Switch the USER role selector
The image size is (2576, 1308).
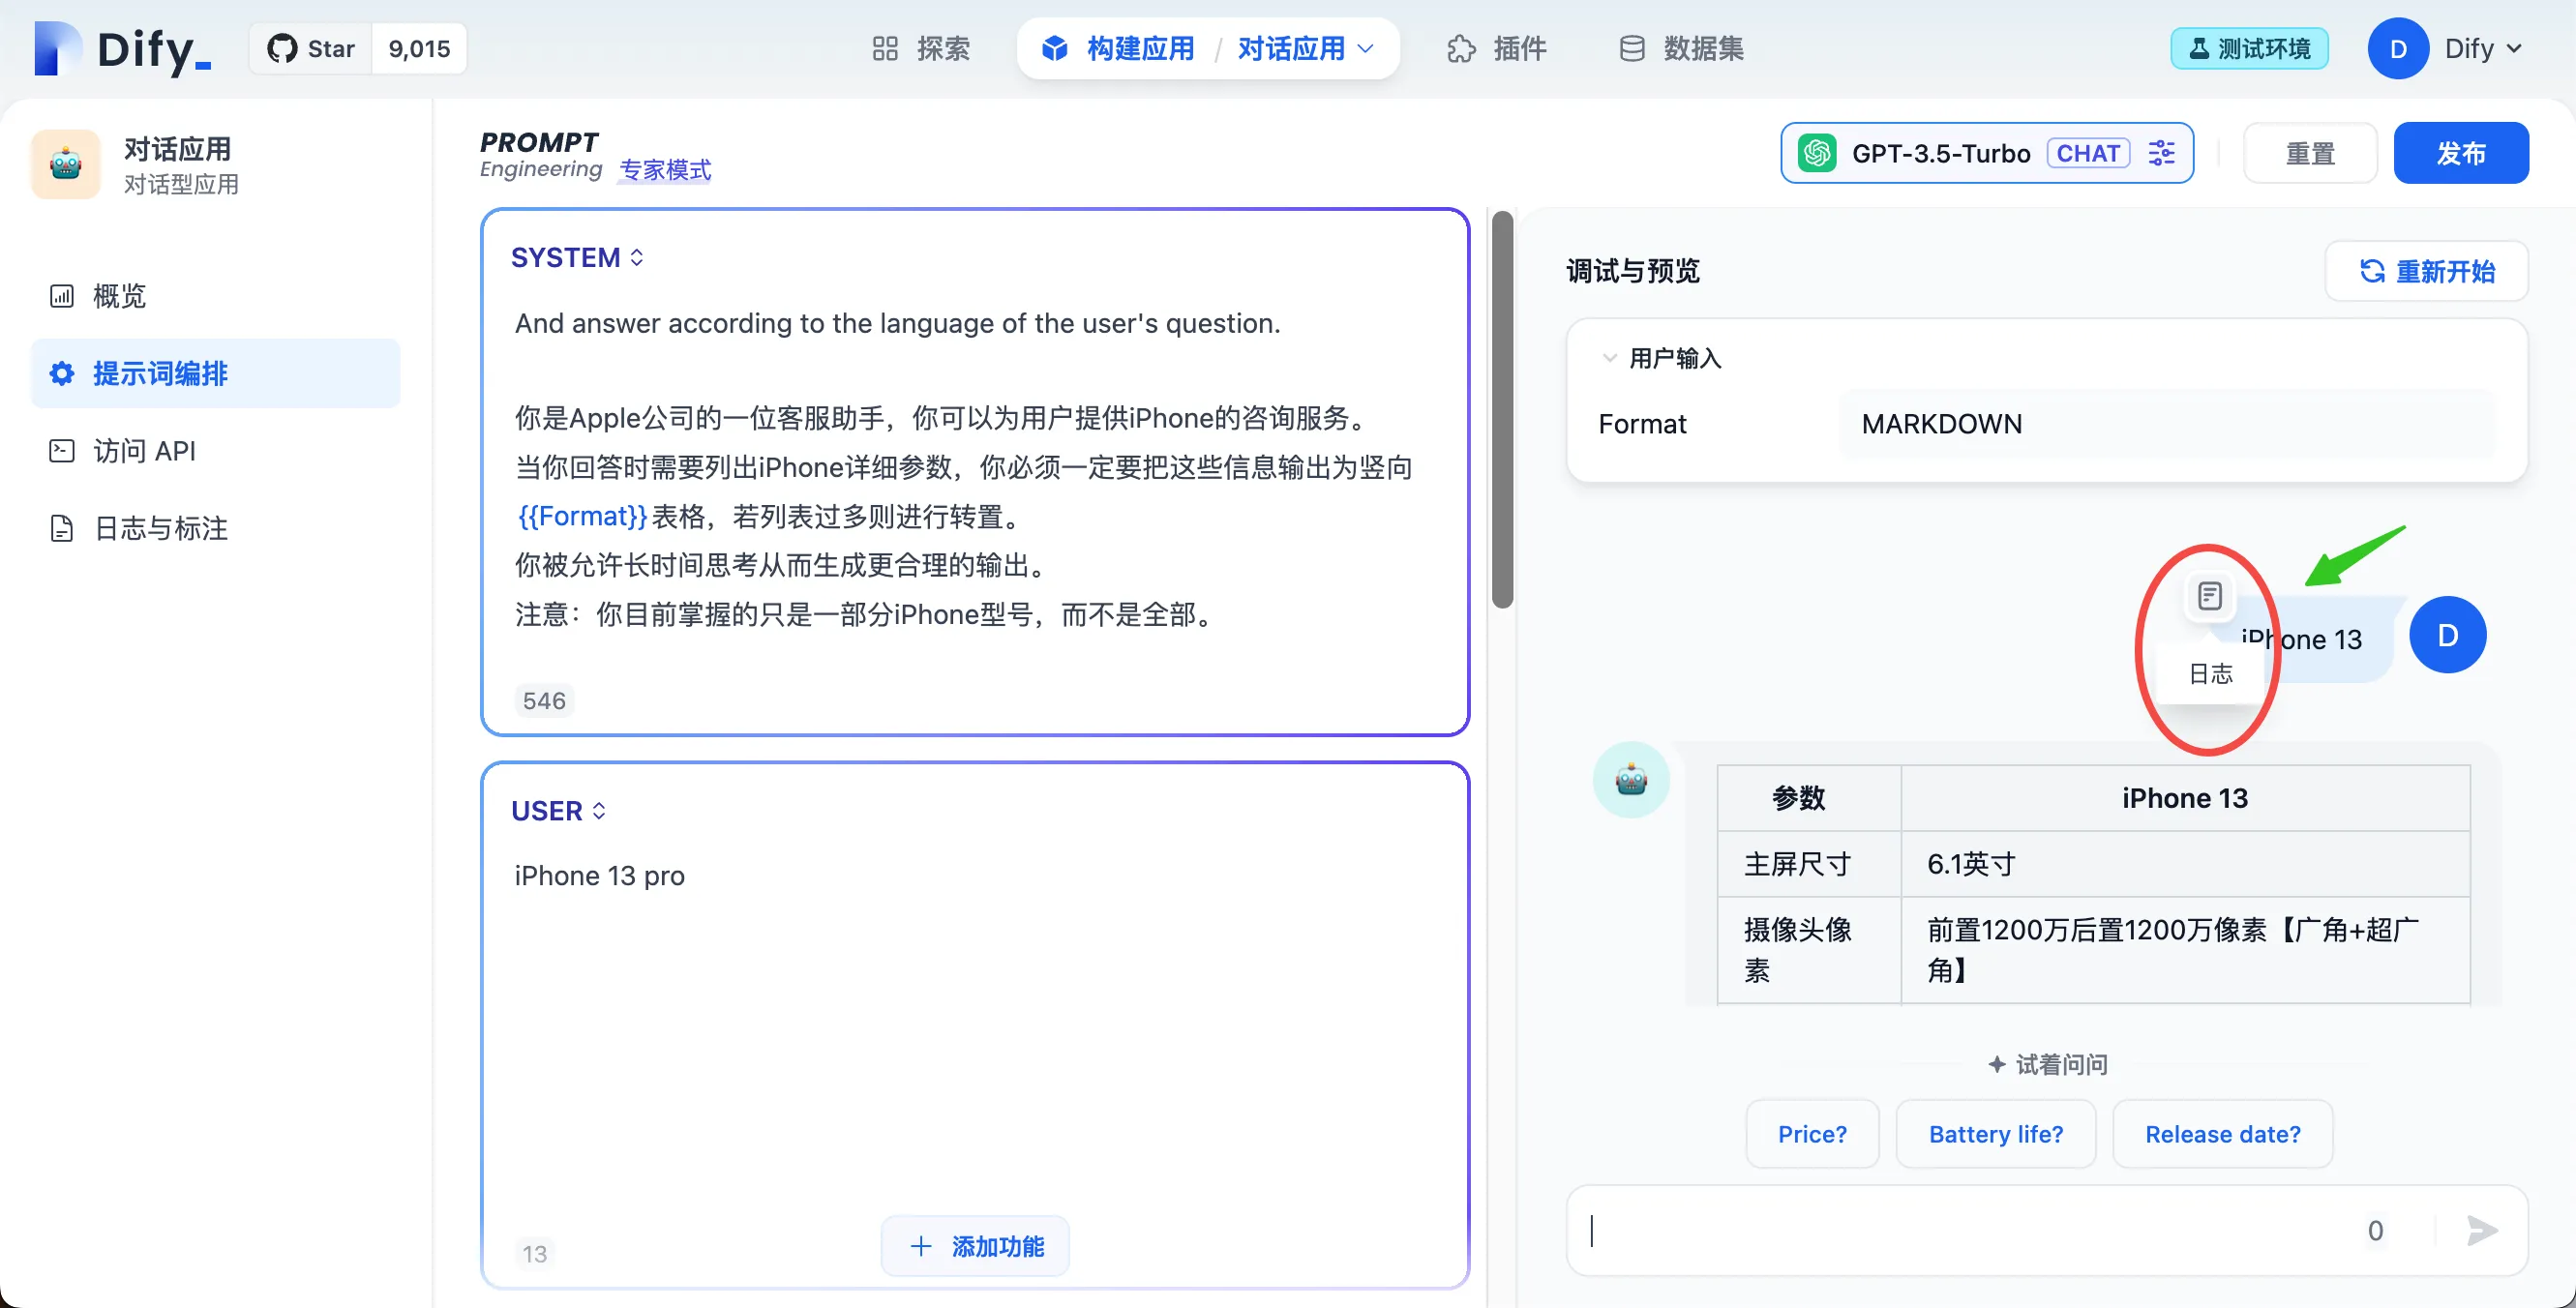click(x=558, y=811)
